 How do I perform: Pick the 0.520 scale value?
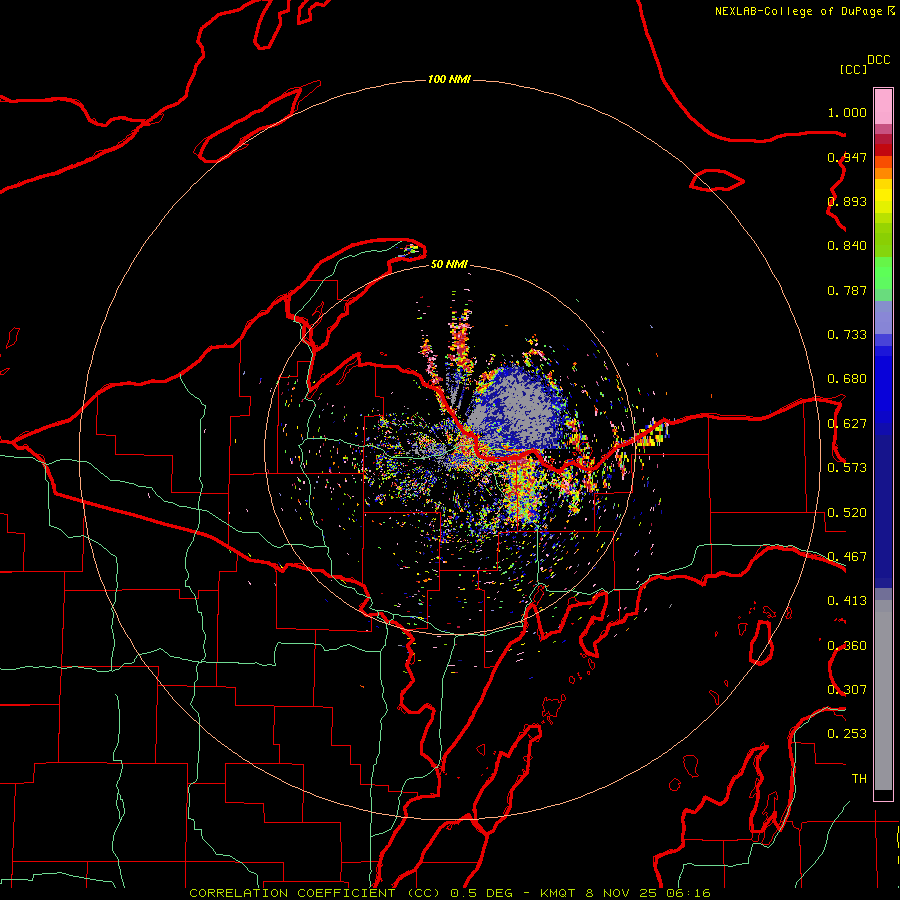pyautogui.click(x=847, y=513)
